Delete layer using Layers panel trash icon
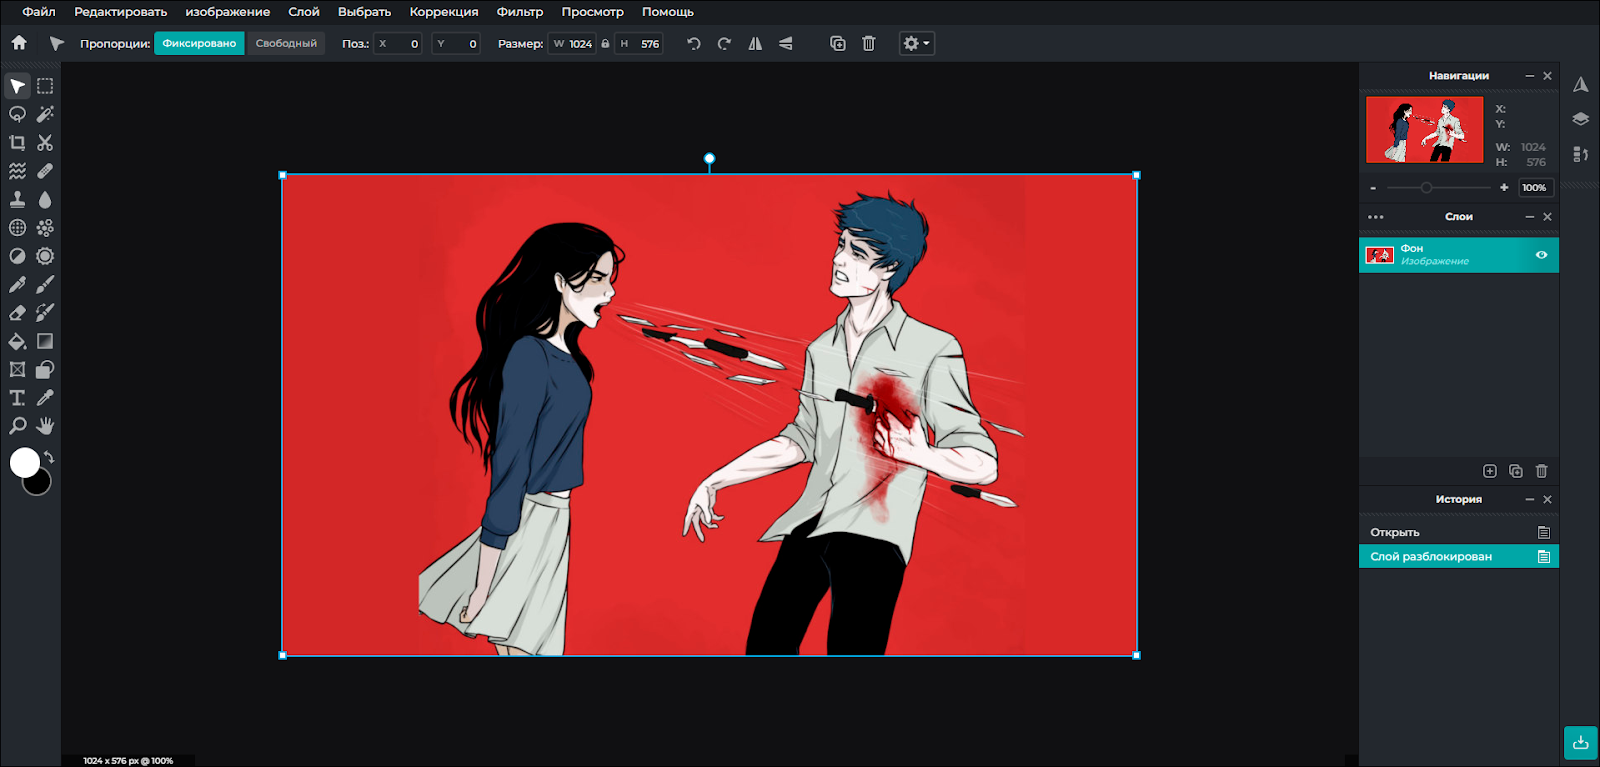This screenshot has height=767, width=1600. [x=1541, y=471]
